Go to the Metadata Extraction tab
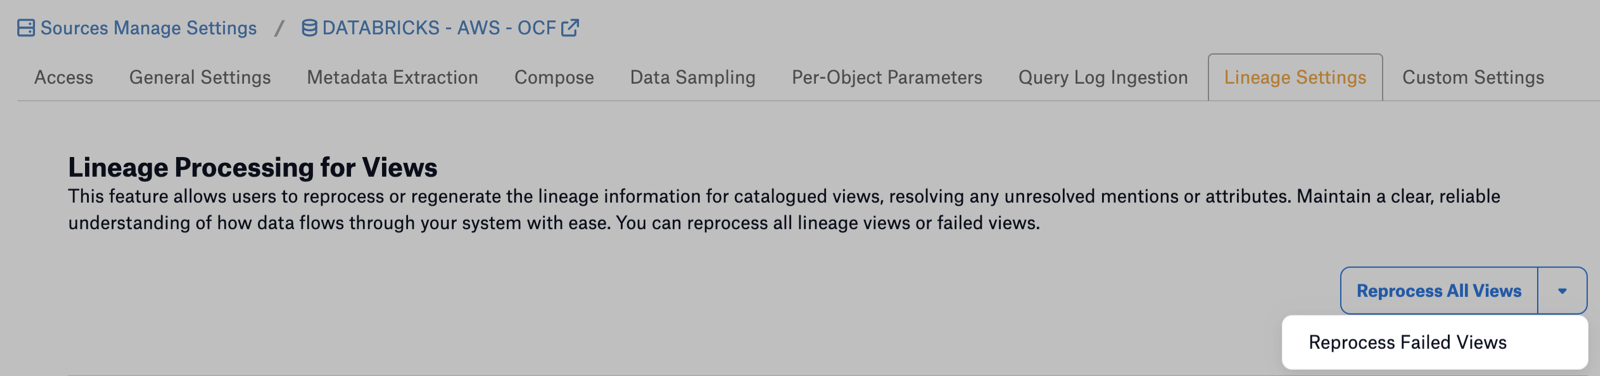This screenshot has height=376, width=1600. point(392,77)
